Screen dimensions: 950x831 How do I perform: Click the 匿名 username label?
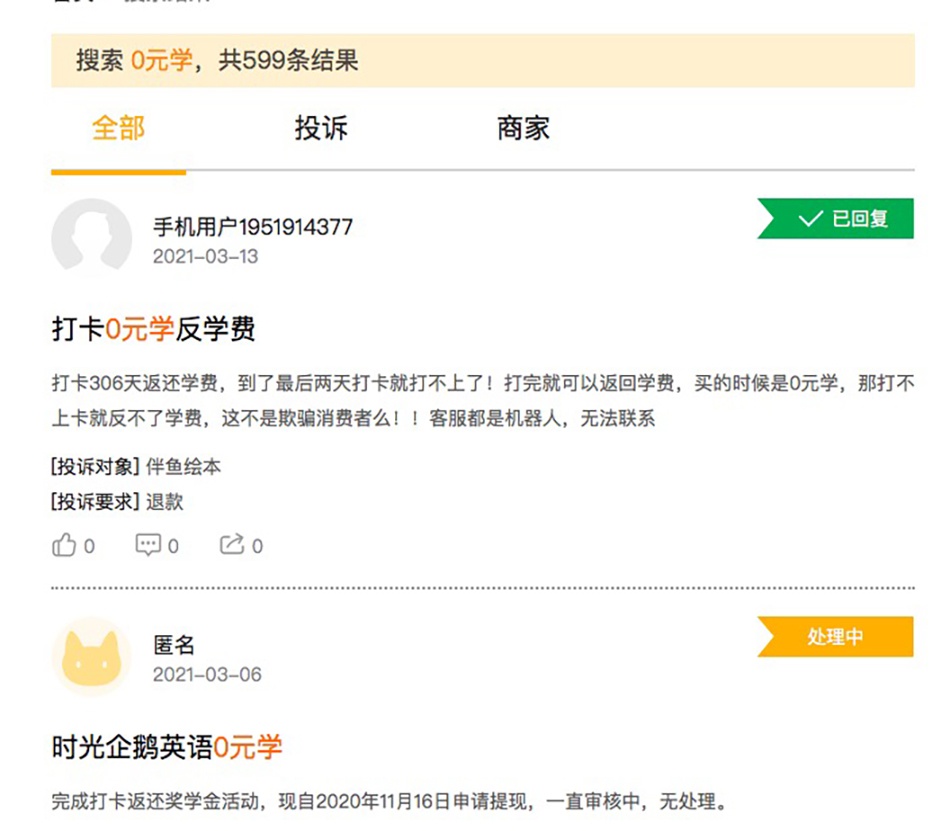tap(175, 645)
